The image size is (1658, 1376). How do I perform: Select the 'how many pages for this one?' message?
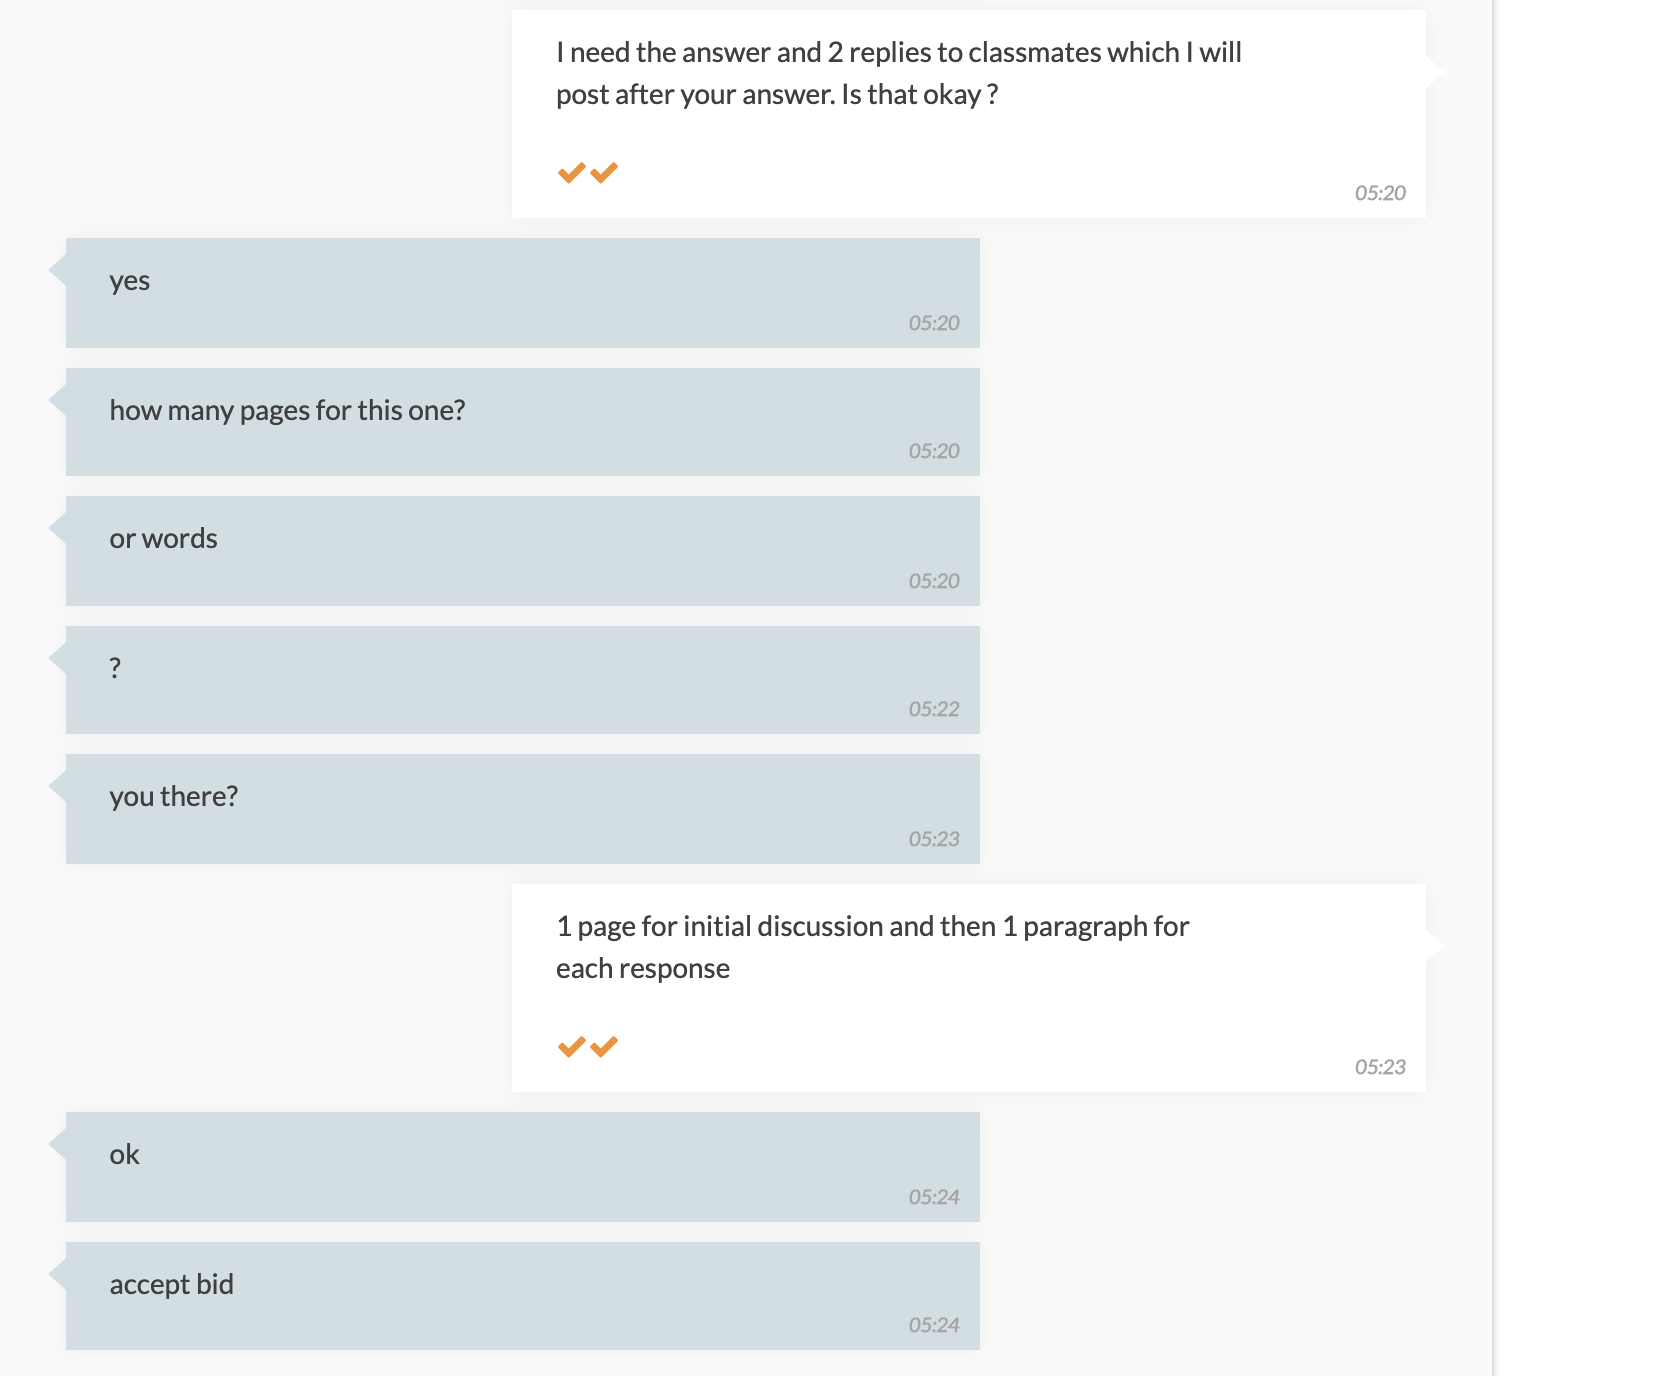point(523,422)
